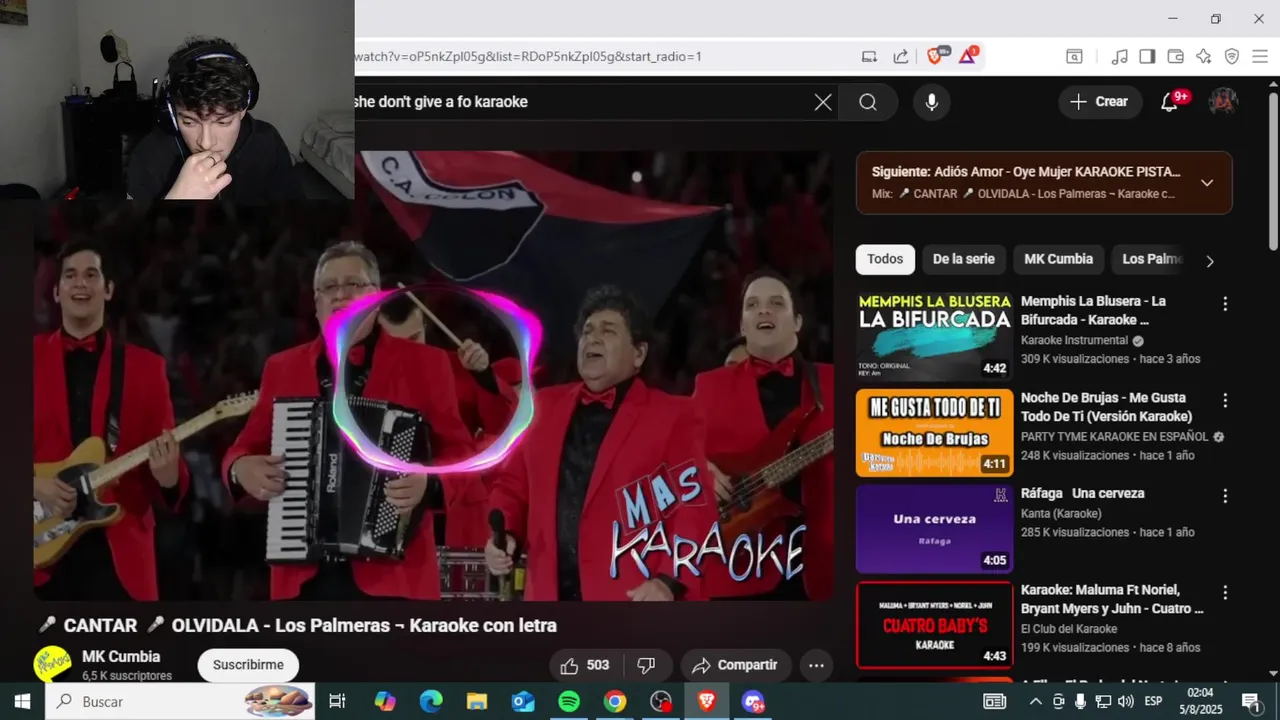Open the Brave Wallet icon
The height and width of the screenshot is (720, 1280).
coord(1176,56)
